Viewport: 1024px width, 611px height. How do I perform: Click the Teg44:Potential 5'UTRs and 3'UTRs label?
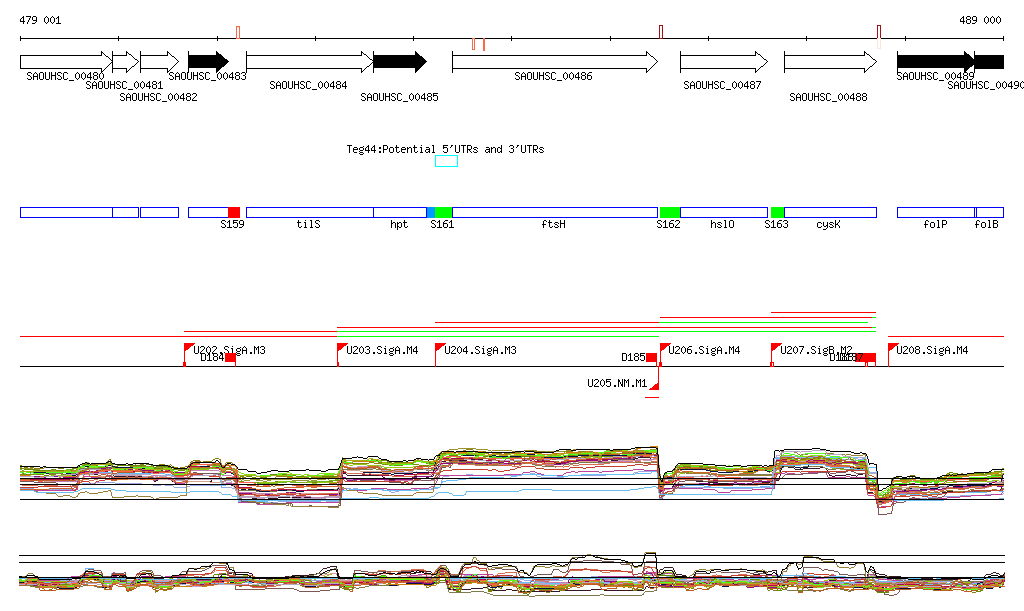(445, 149)
